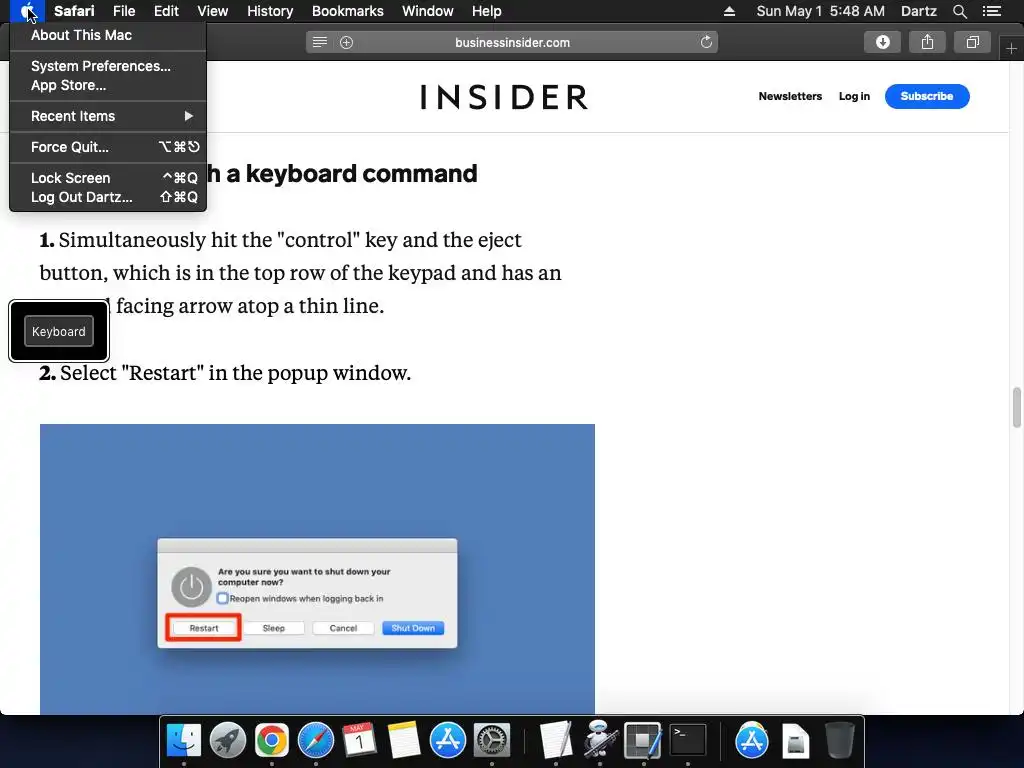Choose About This Mac
Viewport: 1024px width, 768px height.
[x=108, y=35]
